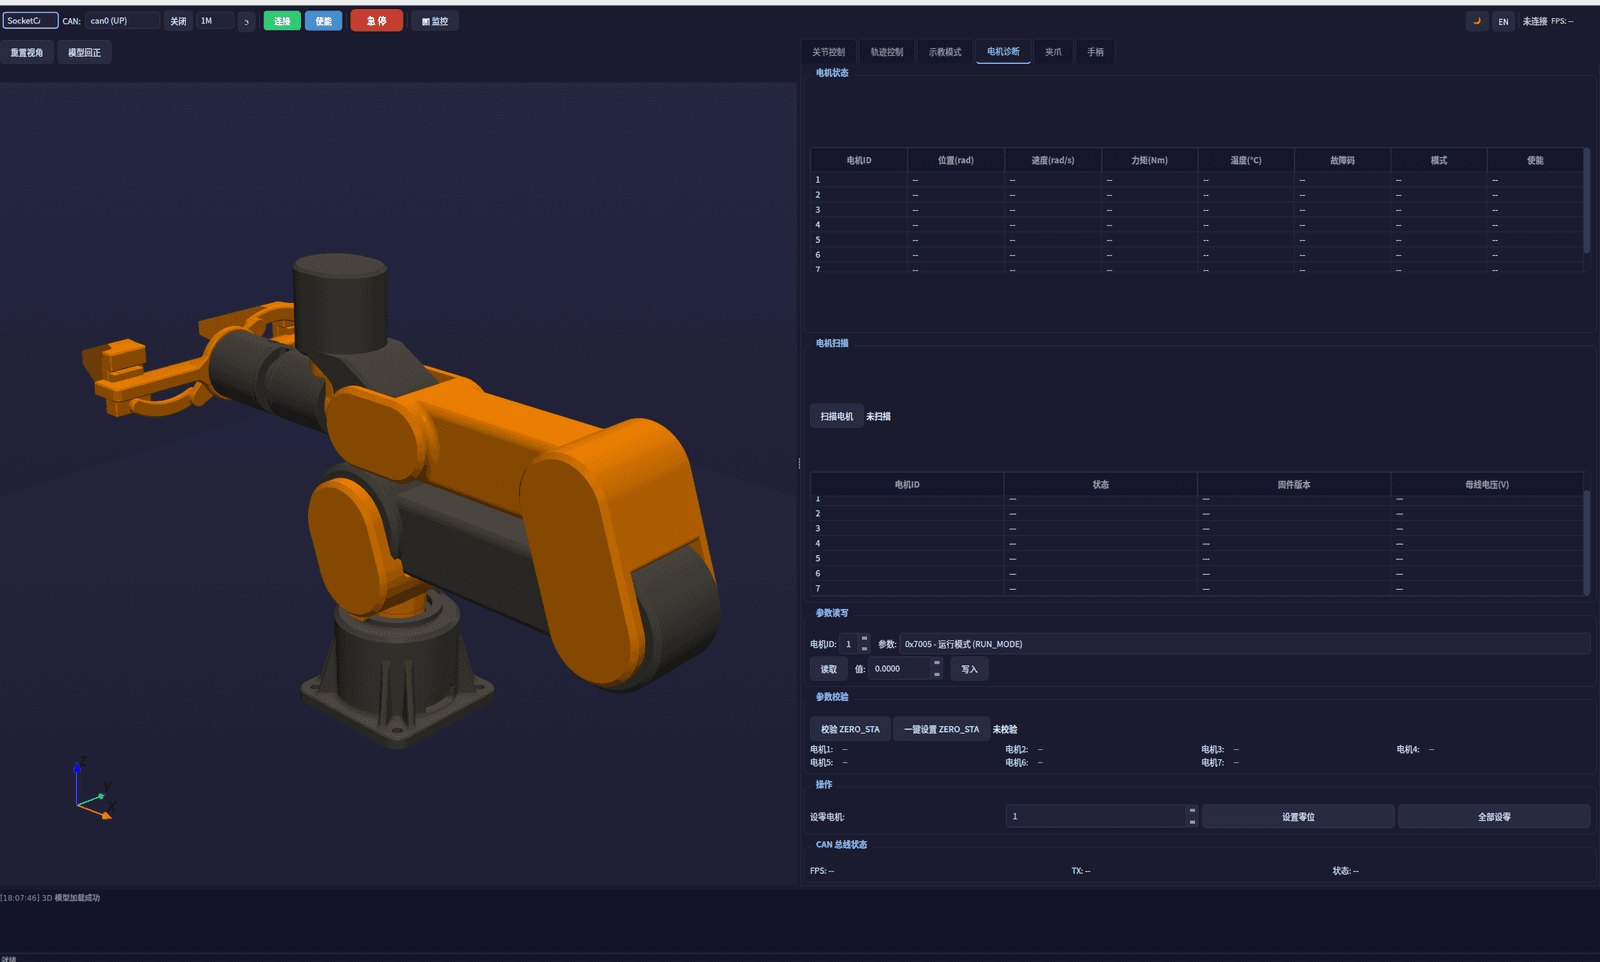Viewport: 1600px width, 962px height.
Task: Click the 扫描电机 scan motors button
Action: [x=836, y=417]
